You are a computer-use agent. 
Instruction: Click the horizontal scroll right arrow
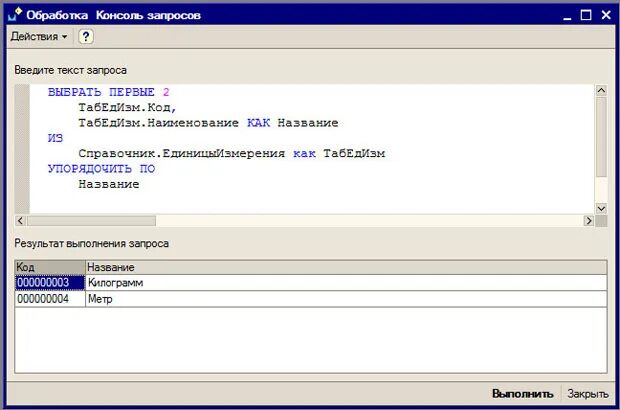pyautogui.click(x=588, y=221)
